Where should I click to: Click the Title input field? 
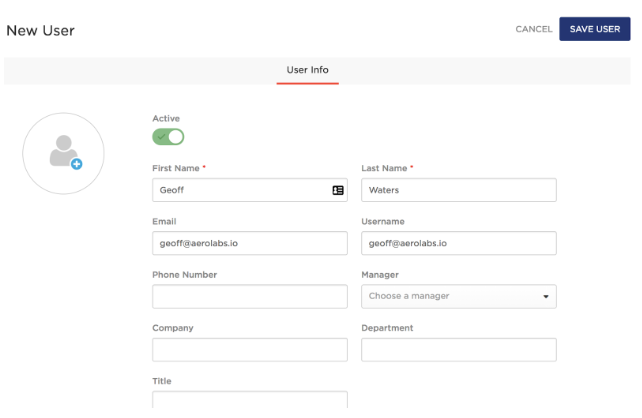(x=250, y=400)
